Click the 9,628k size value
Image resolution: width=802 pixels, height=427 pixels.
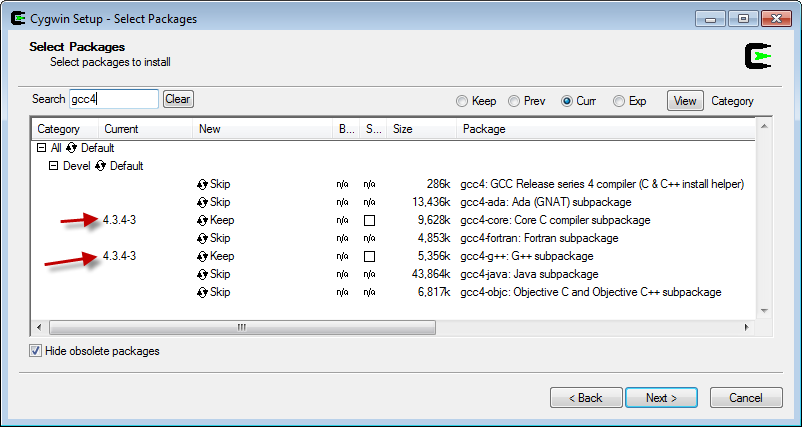[x=434, y=220]
